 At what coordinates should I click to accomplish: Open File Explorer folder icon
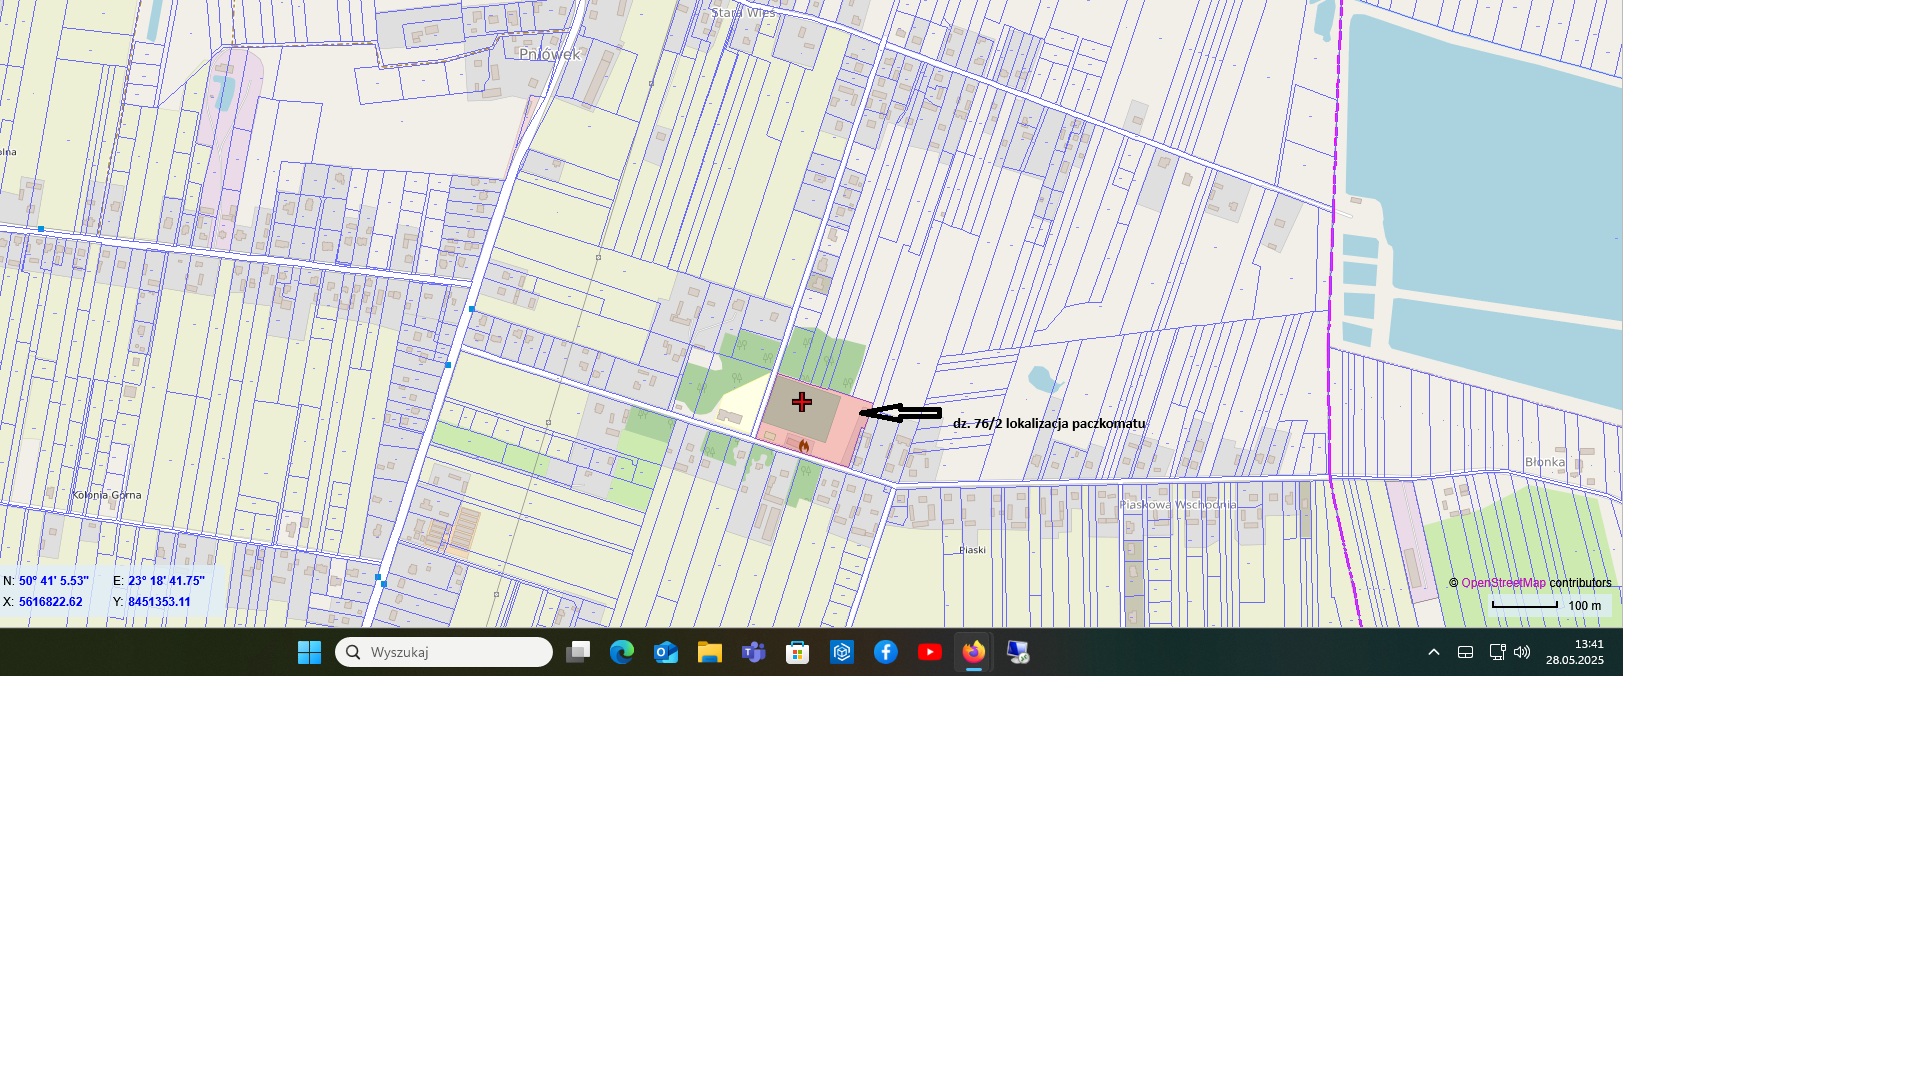tap(710, 653)
